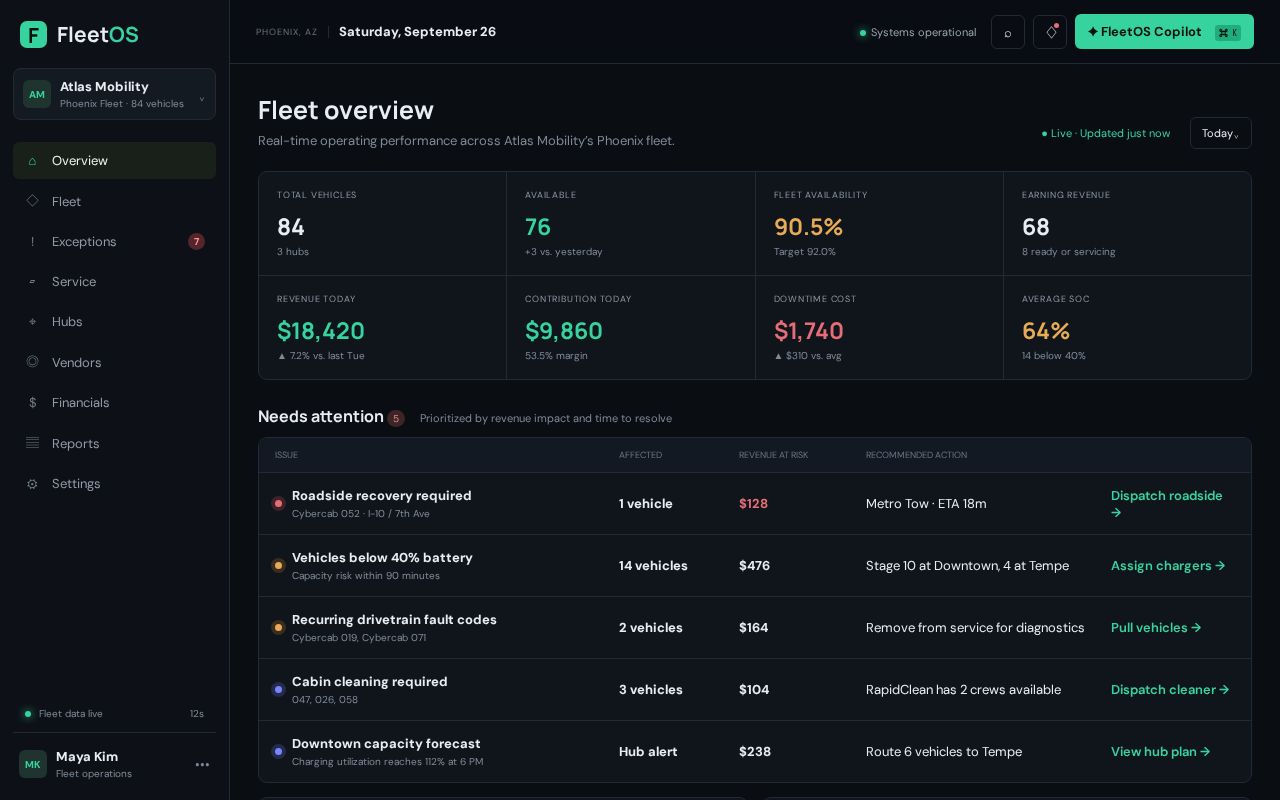Click Systems operational status indicator
1280x800 pixels.
coord(917,32)
